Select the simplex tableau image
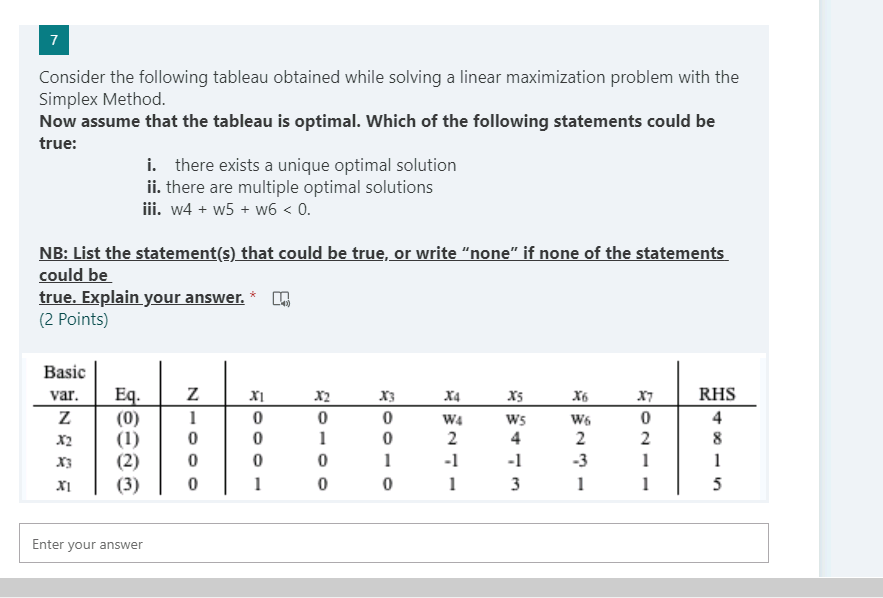 (x=394, y=425)
